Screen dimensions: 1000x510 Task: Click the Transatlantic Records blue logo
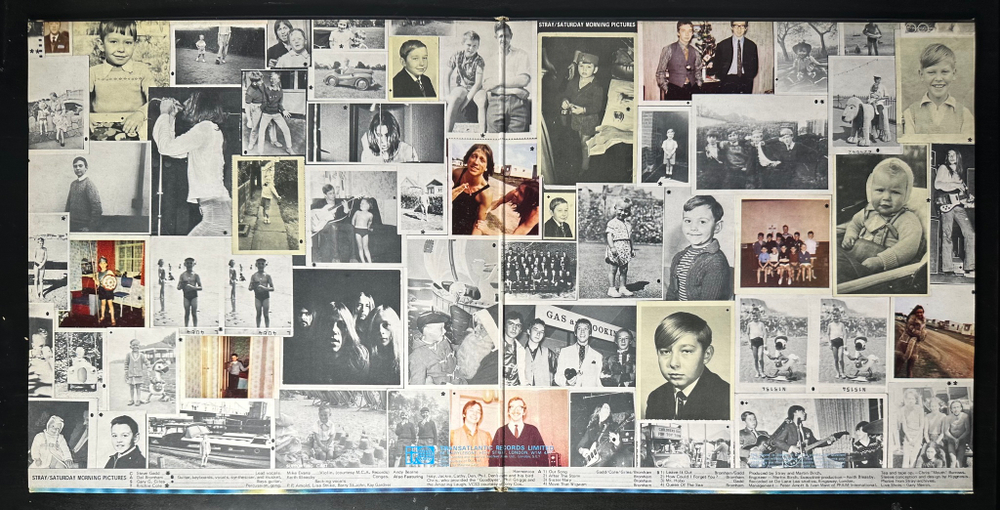click(420, 455)
